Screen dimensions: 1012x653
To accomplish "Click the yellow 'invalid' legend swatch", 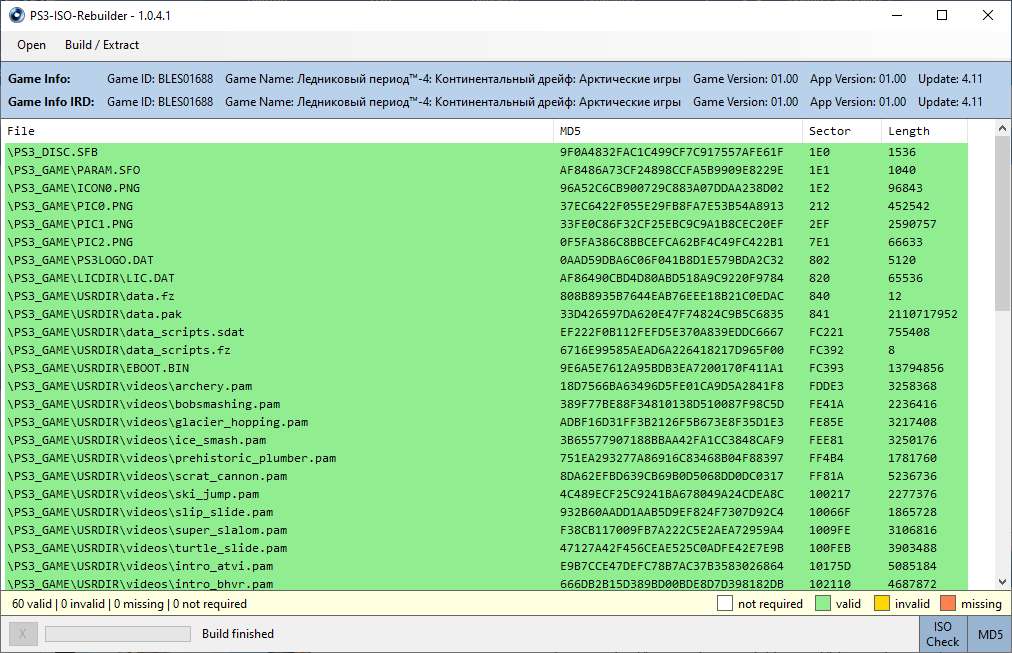I will 883,604.
